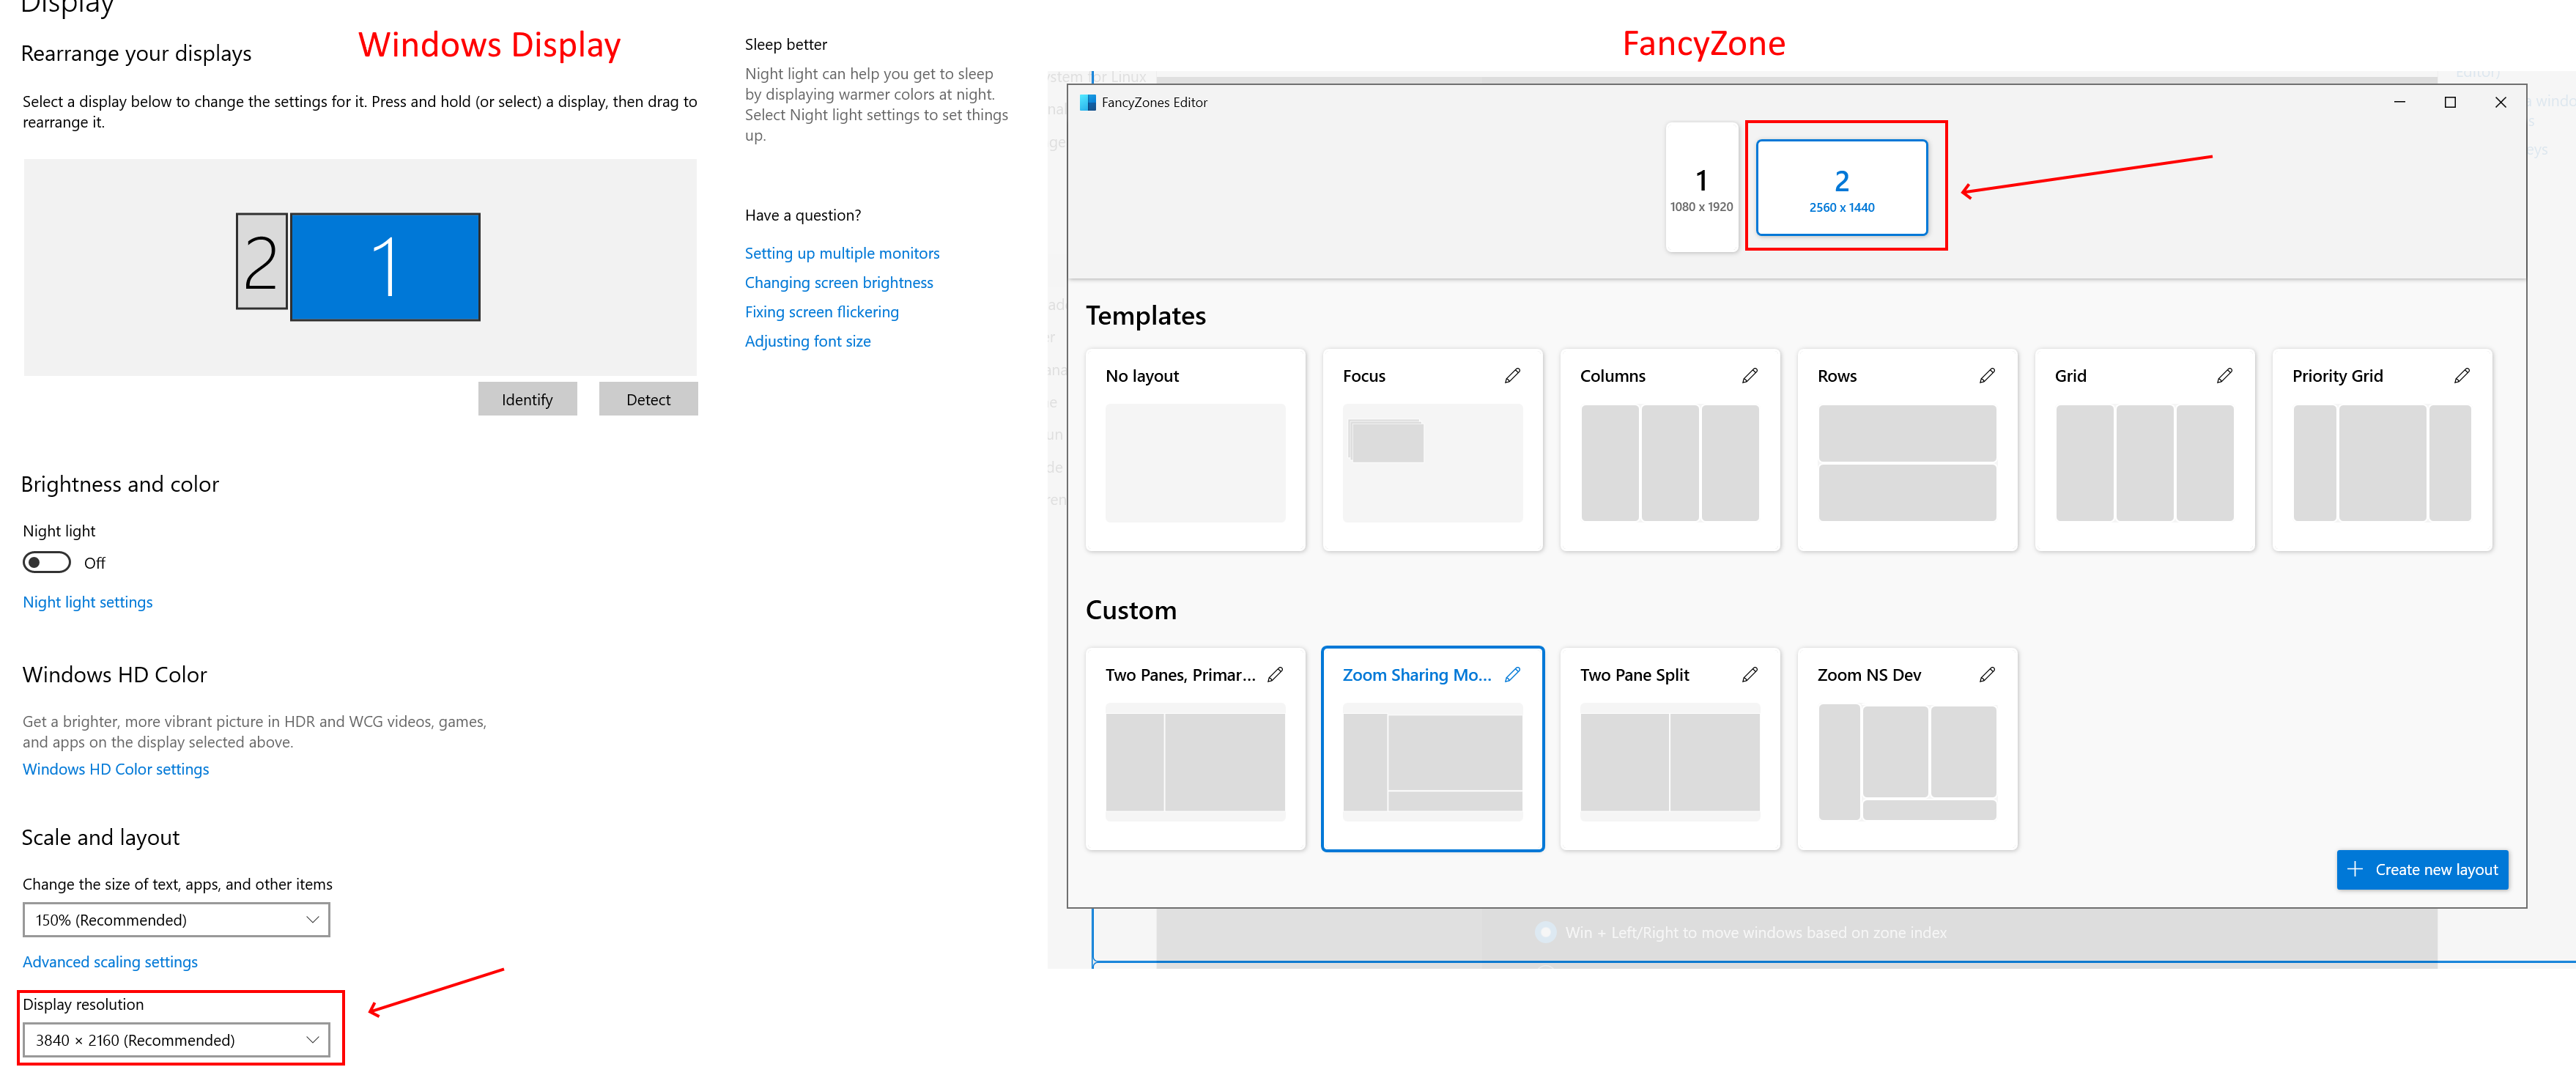Screen dimensions: 2576x1067
Task: Edit the Priority Grid template
Action: click(2462, 375)
